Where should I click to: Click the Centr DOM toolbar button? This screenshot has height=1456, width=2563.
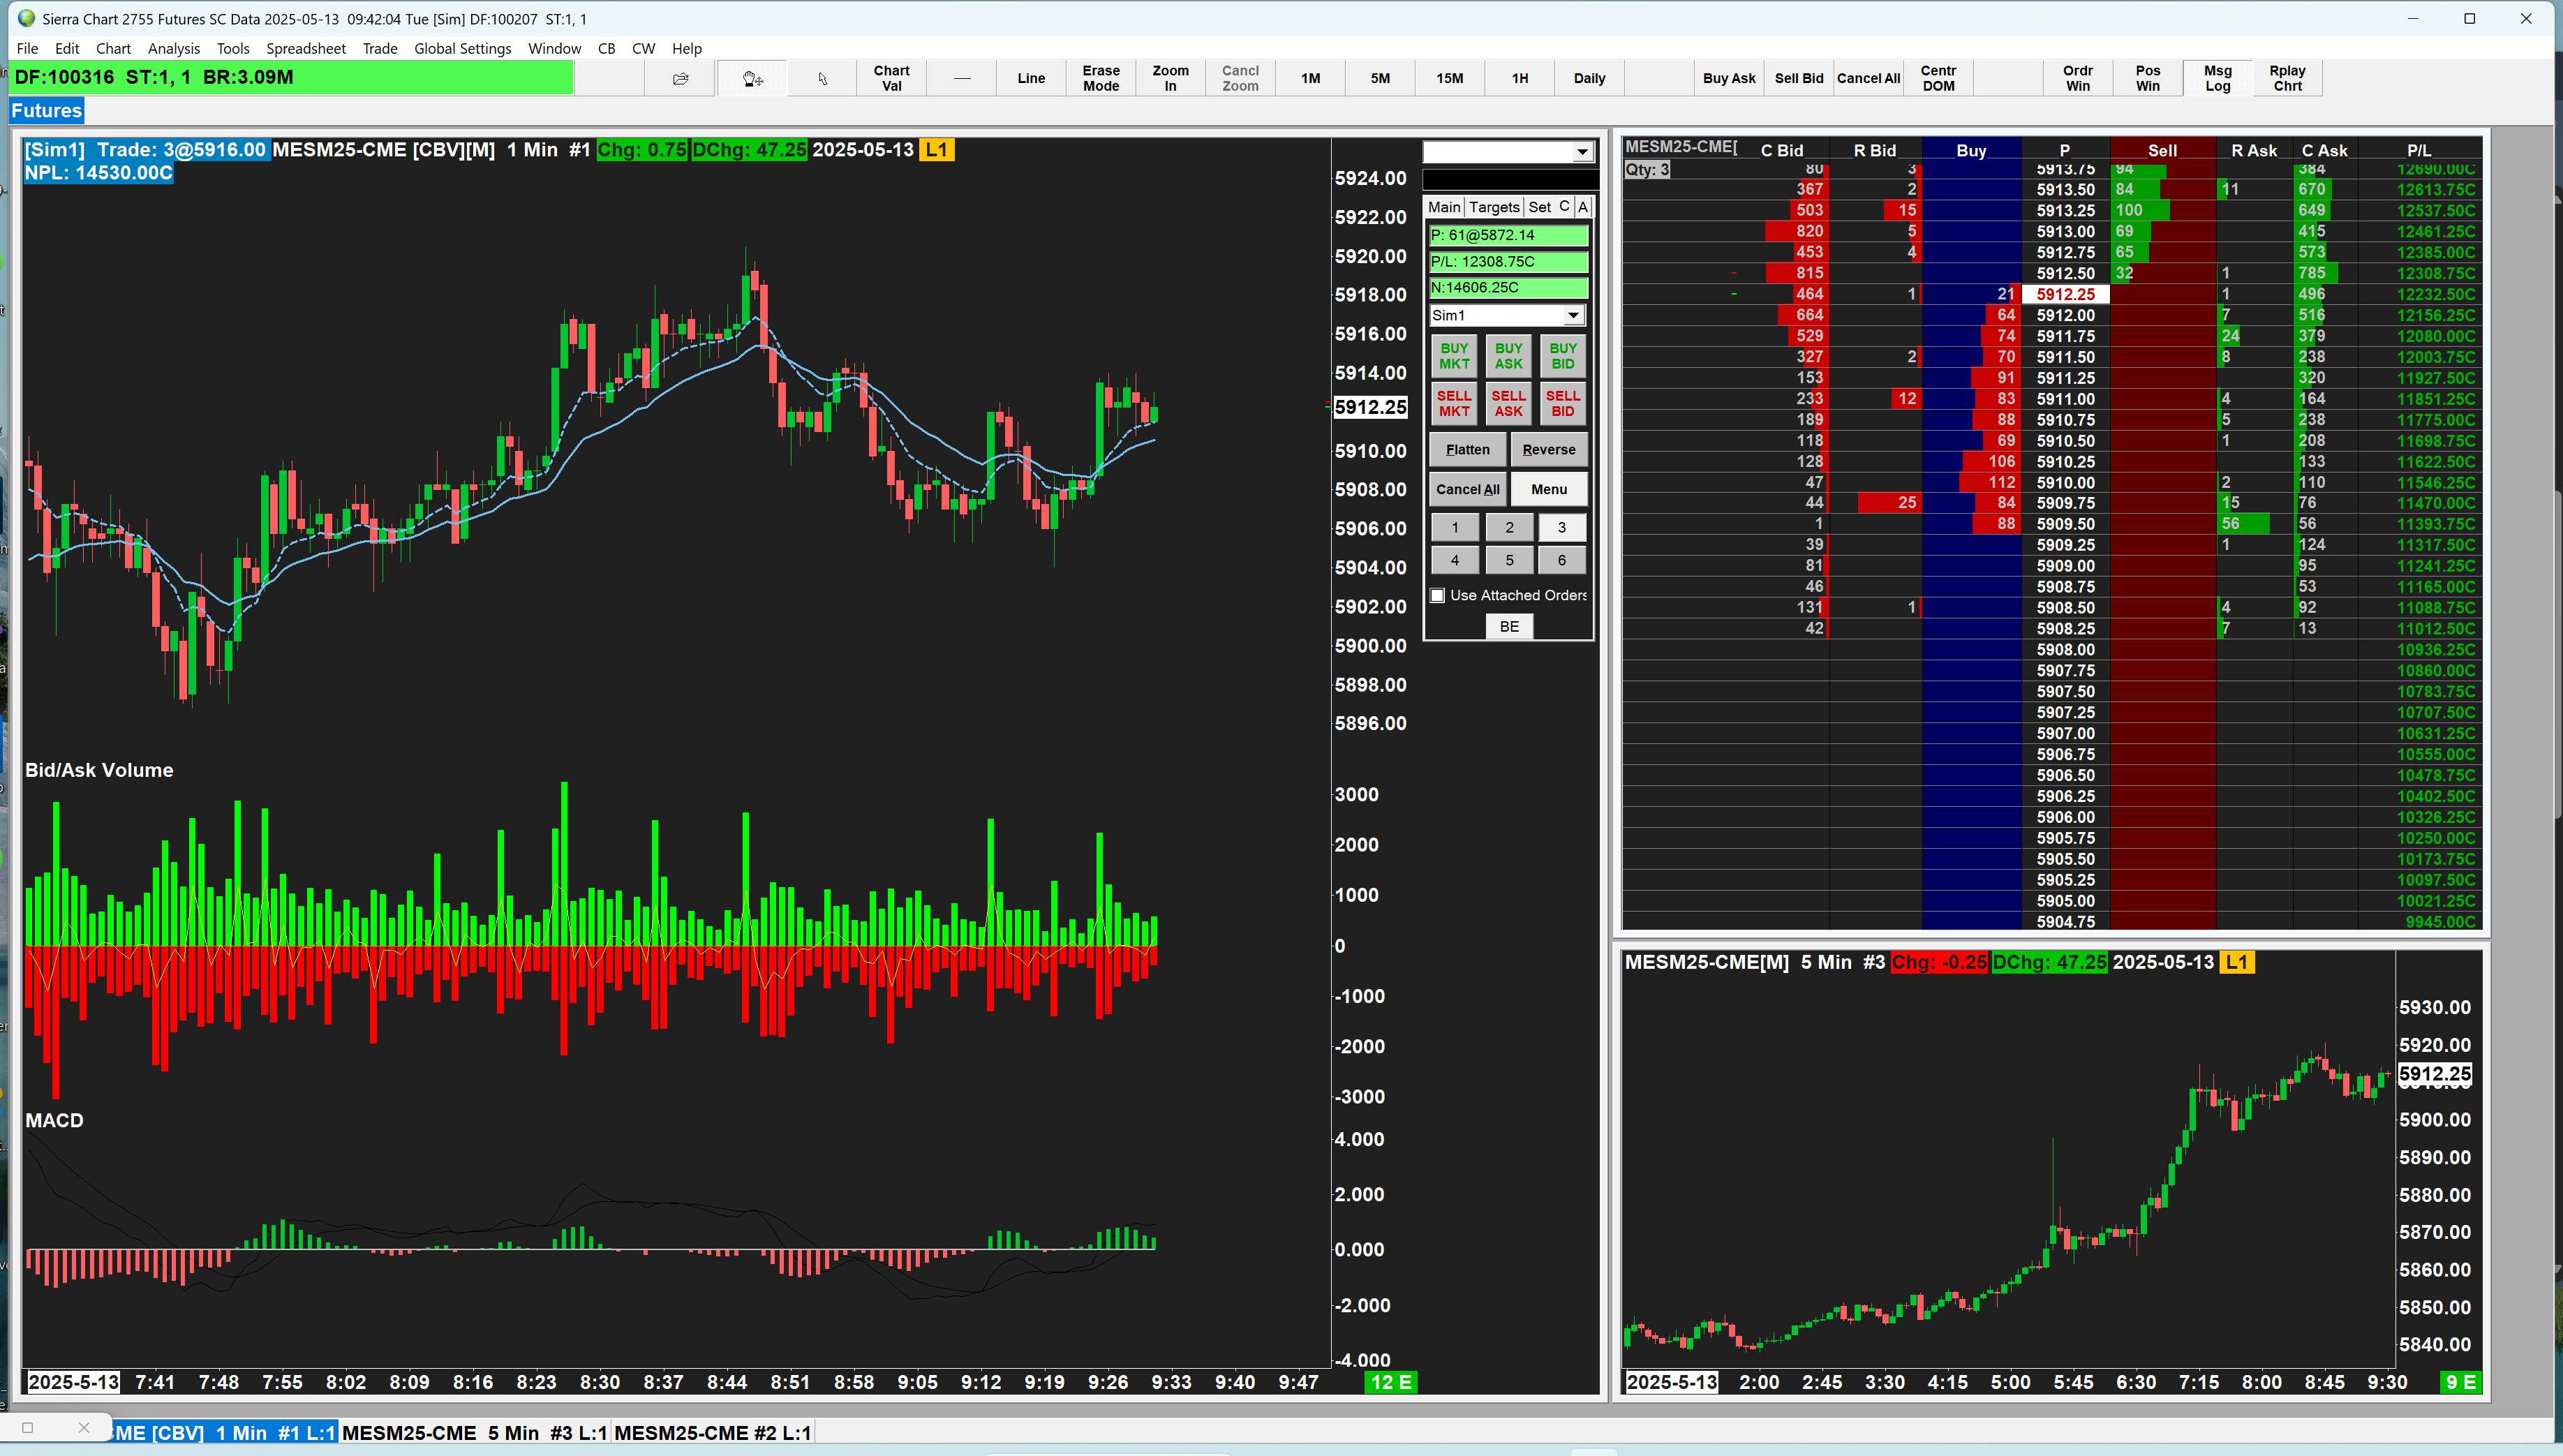point(1937,78)
